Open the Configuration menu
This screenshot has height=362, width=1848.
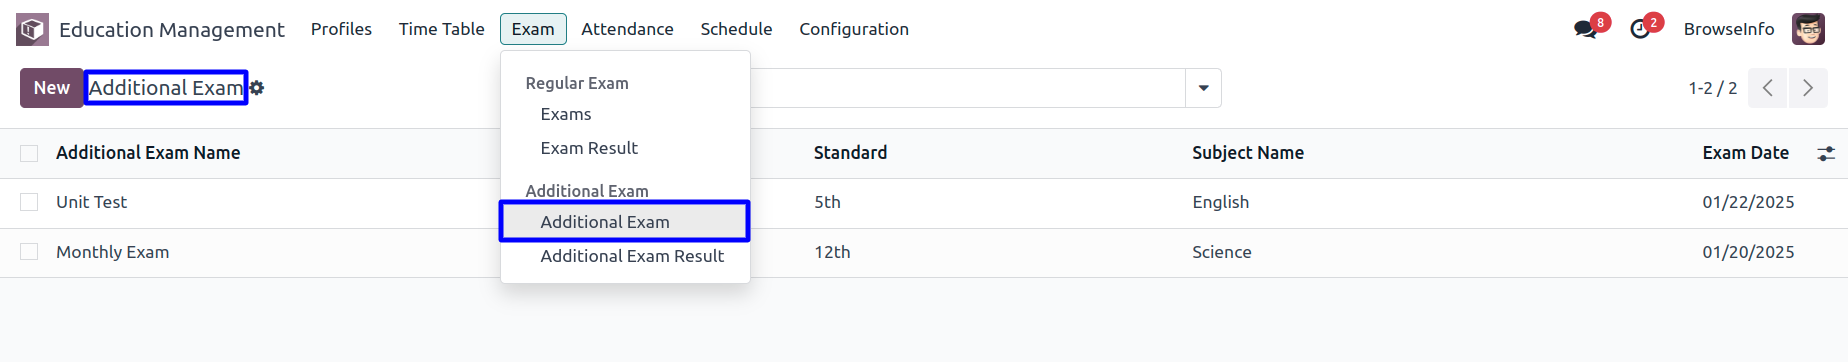(x=854, y=29)
